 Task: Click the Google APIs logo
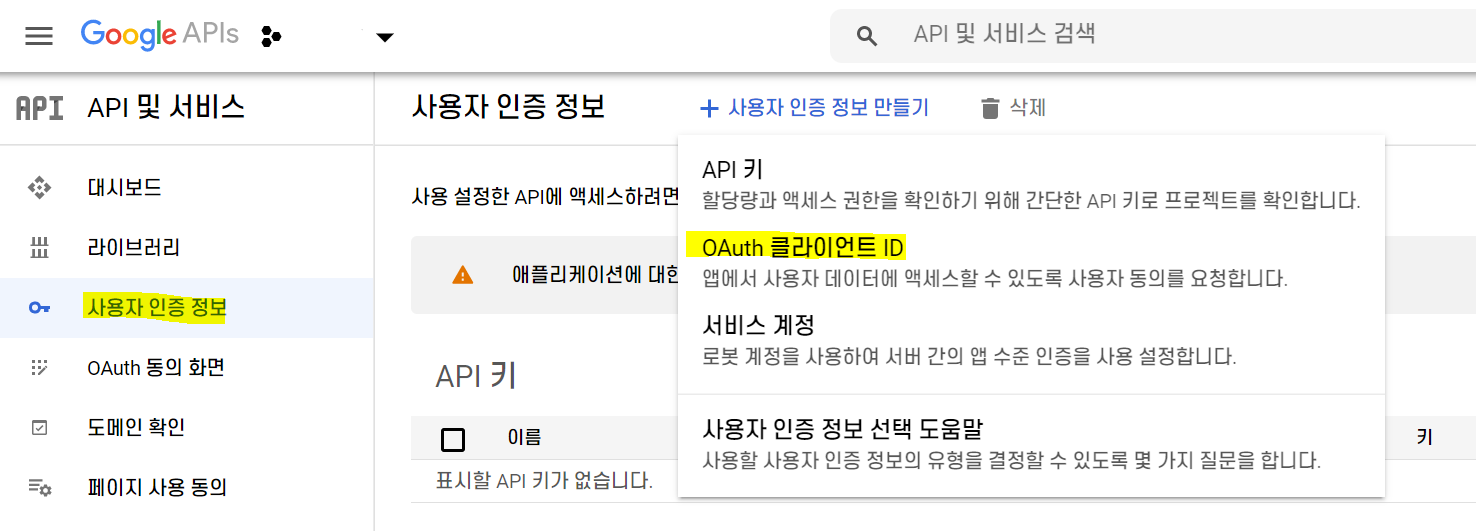(159, 35)
